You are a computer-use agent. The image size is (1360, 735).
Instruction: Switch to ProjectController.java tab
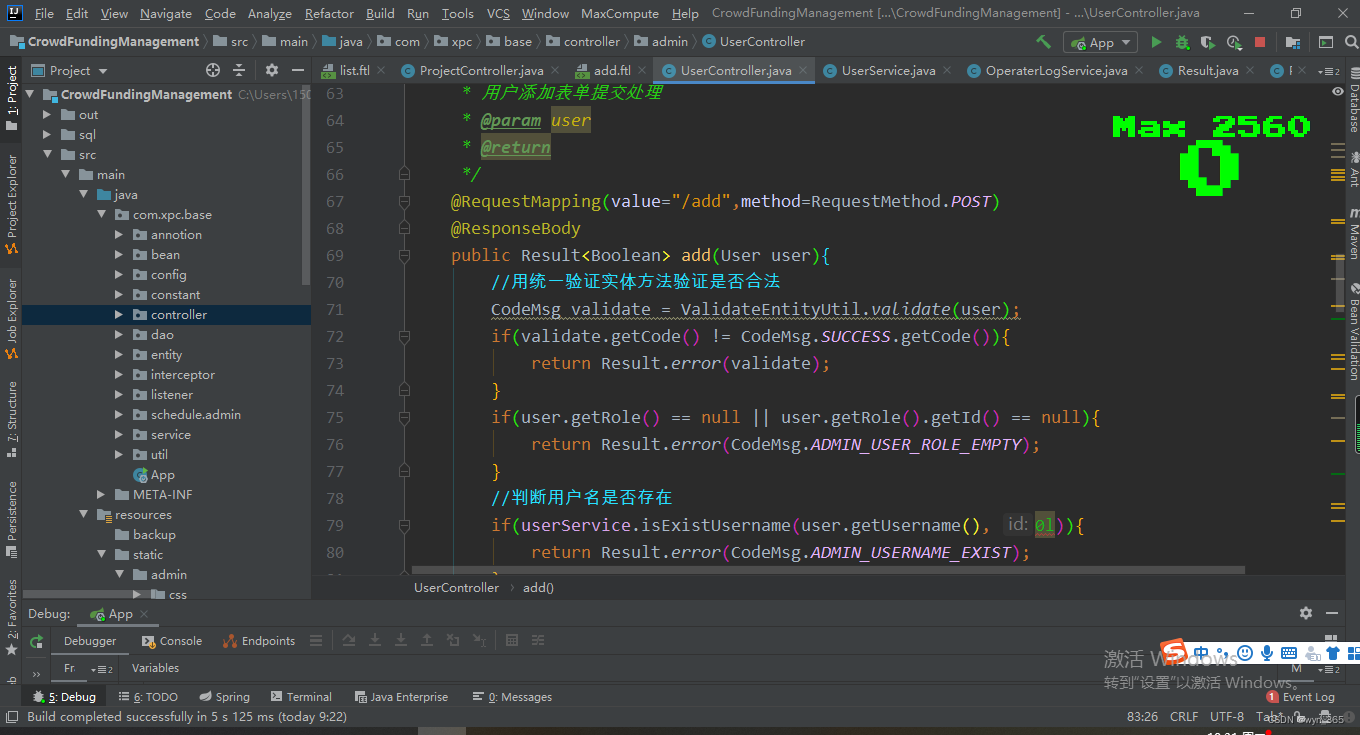click(481, 71)
